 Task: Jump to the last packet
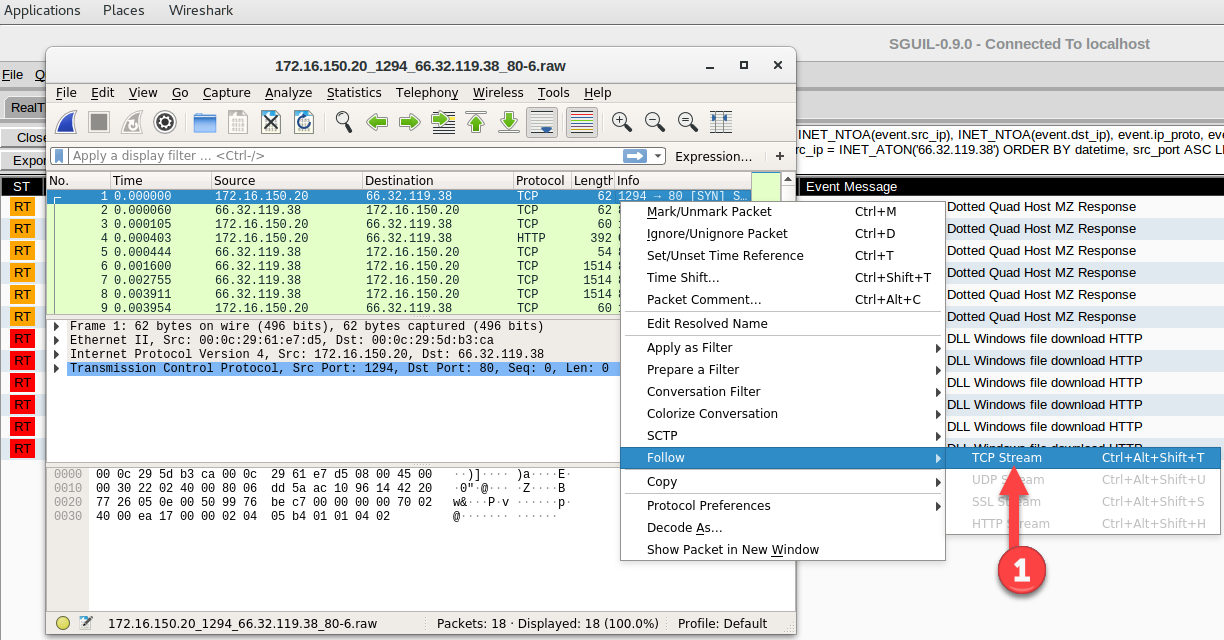[509, 122]
